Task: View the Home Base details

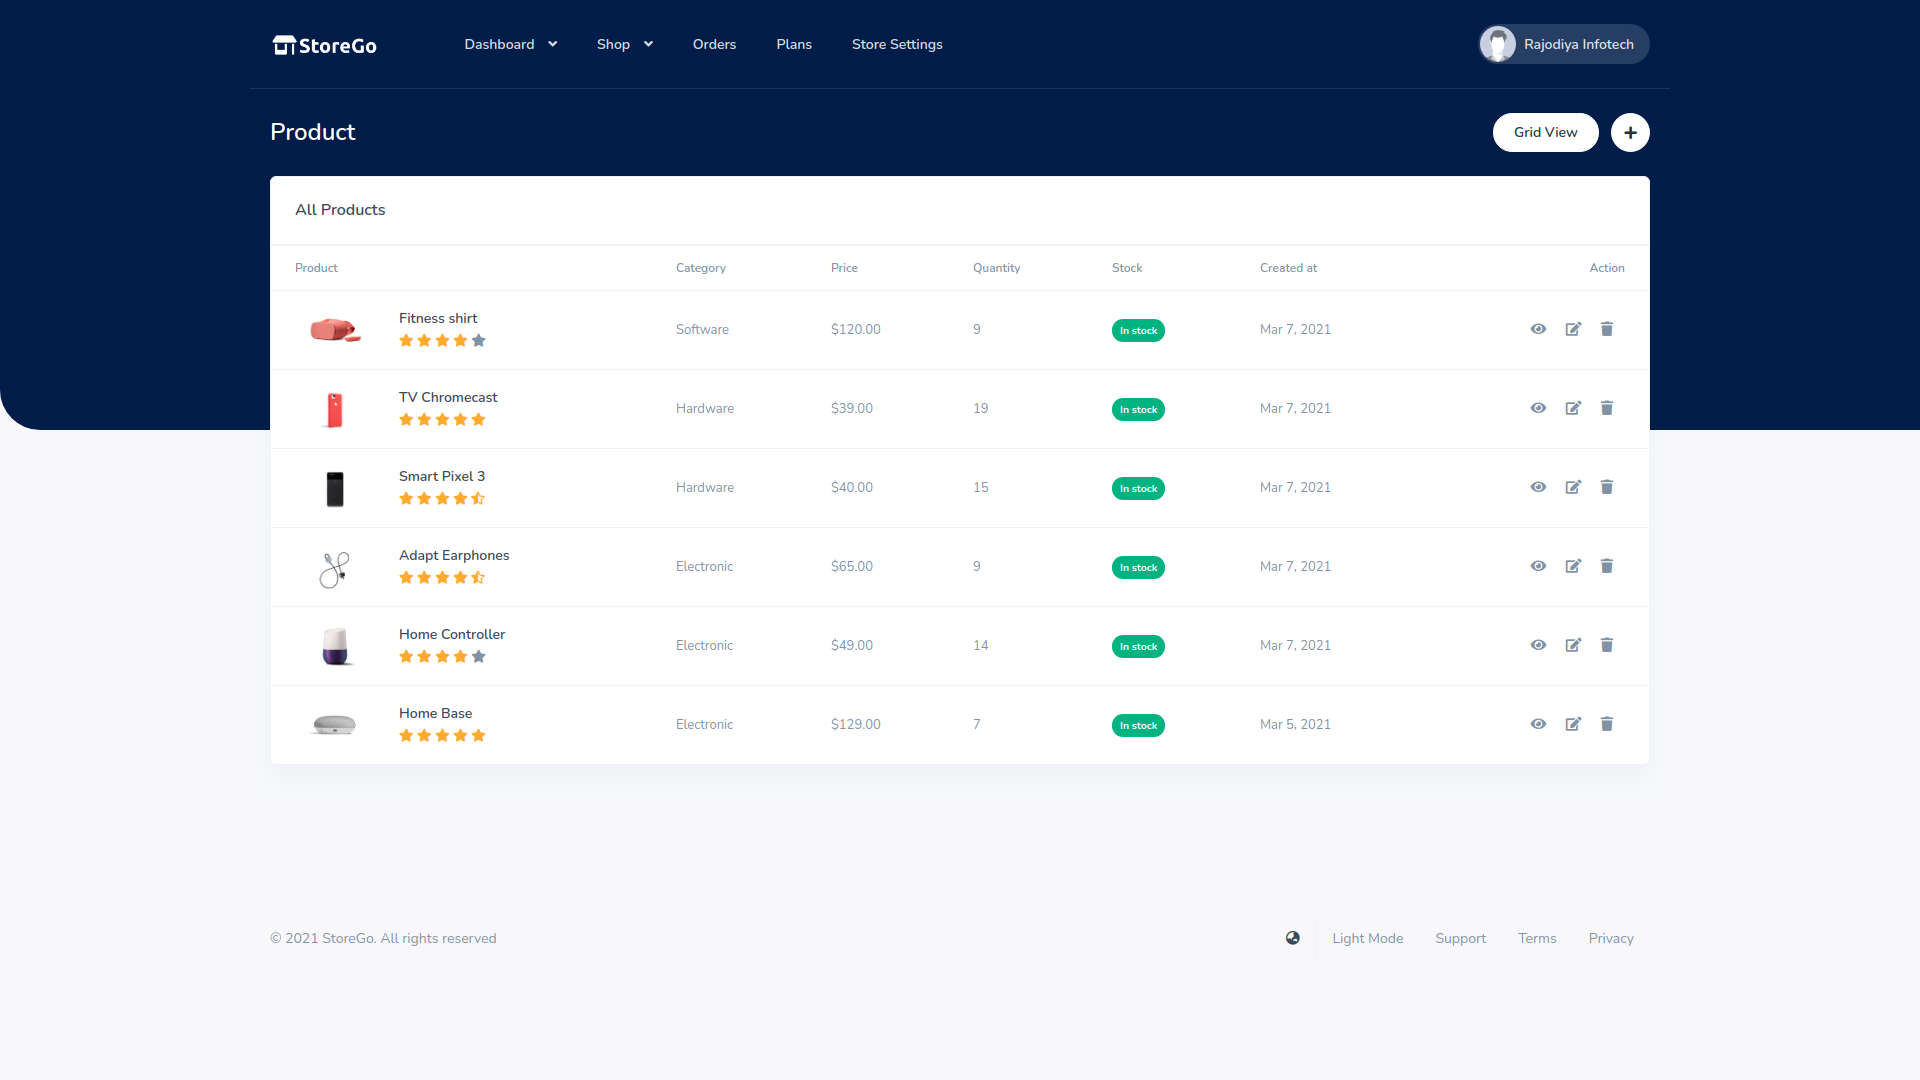Action: 1538,724
